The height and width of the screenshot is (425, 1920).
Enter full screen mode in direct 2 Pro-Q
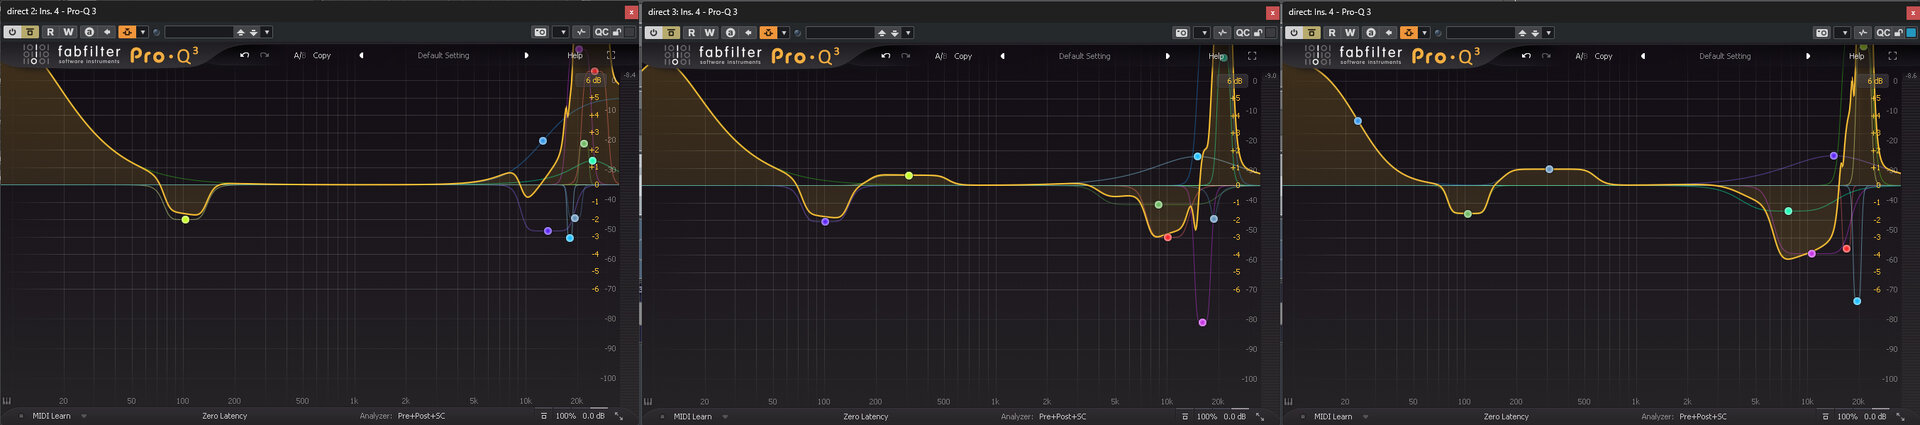(611, 55)
